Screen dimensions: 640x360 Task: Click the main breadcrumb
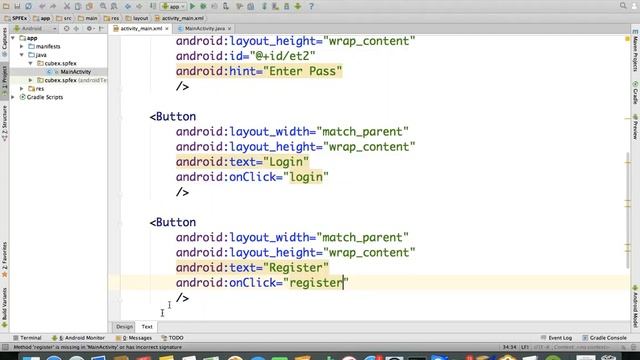tap(88, 18)
